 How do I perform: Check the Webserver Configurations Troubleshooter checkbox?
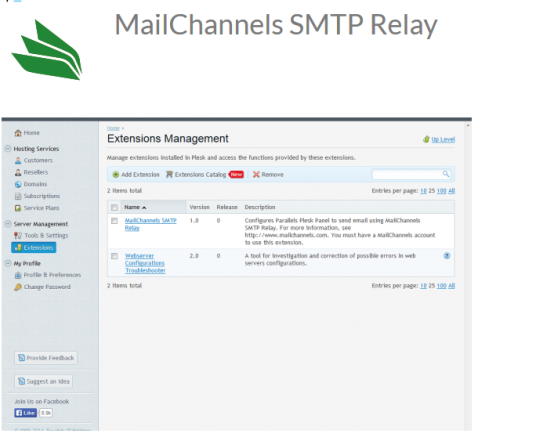click(114, 256)
